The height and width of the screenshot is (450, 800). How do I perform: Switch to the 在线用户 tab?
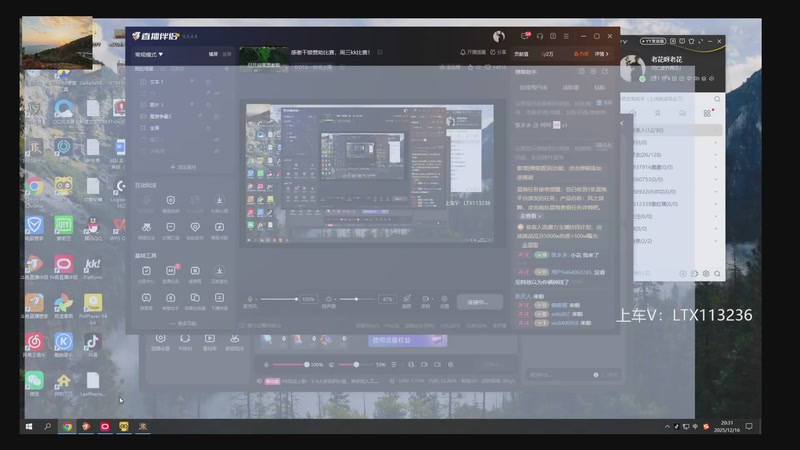(x=533, y=88)
